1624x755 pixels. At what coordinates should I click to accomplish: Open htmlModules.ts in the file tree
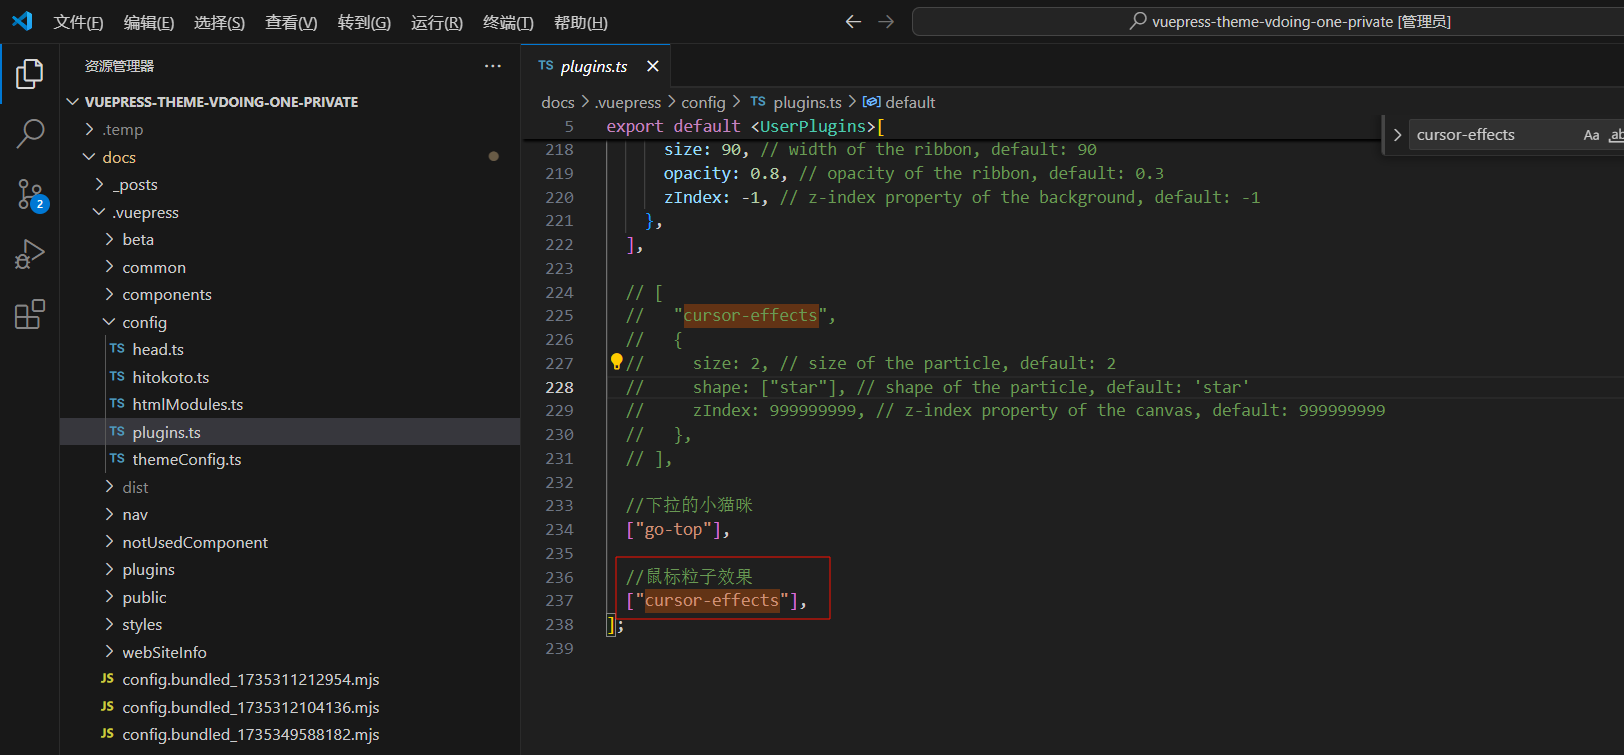coord(290,404)
